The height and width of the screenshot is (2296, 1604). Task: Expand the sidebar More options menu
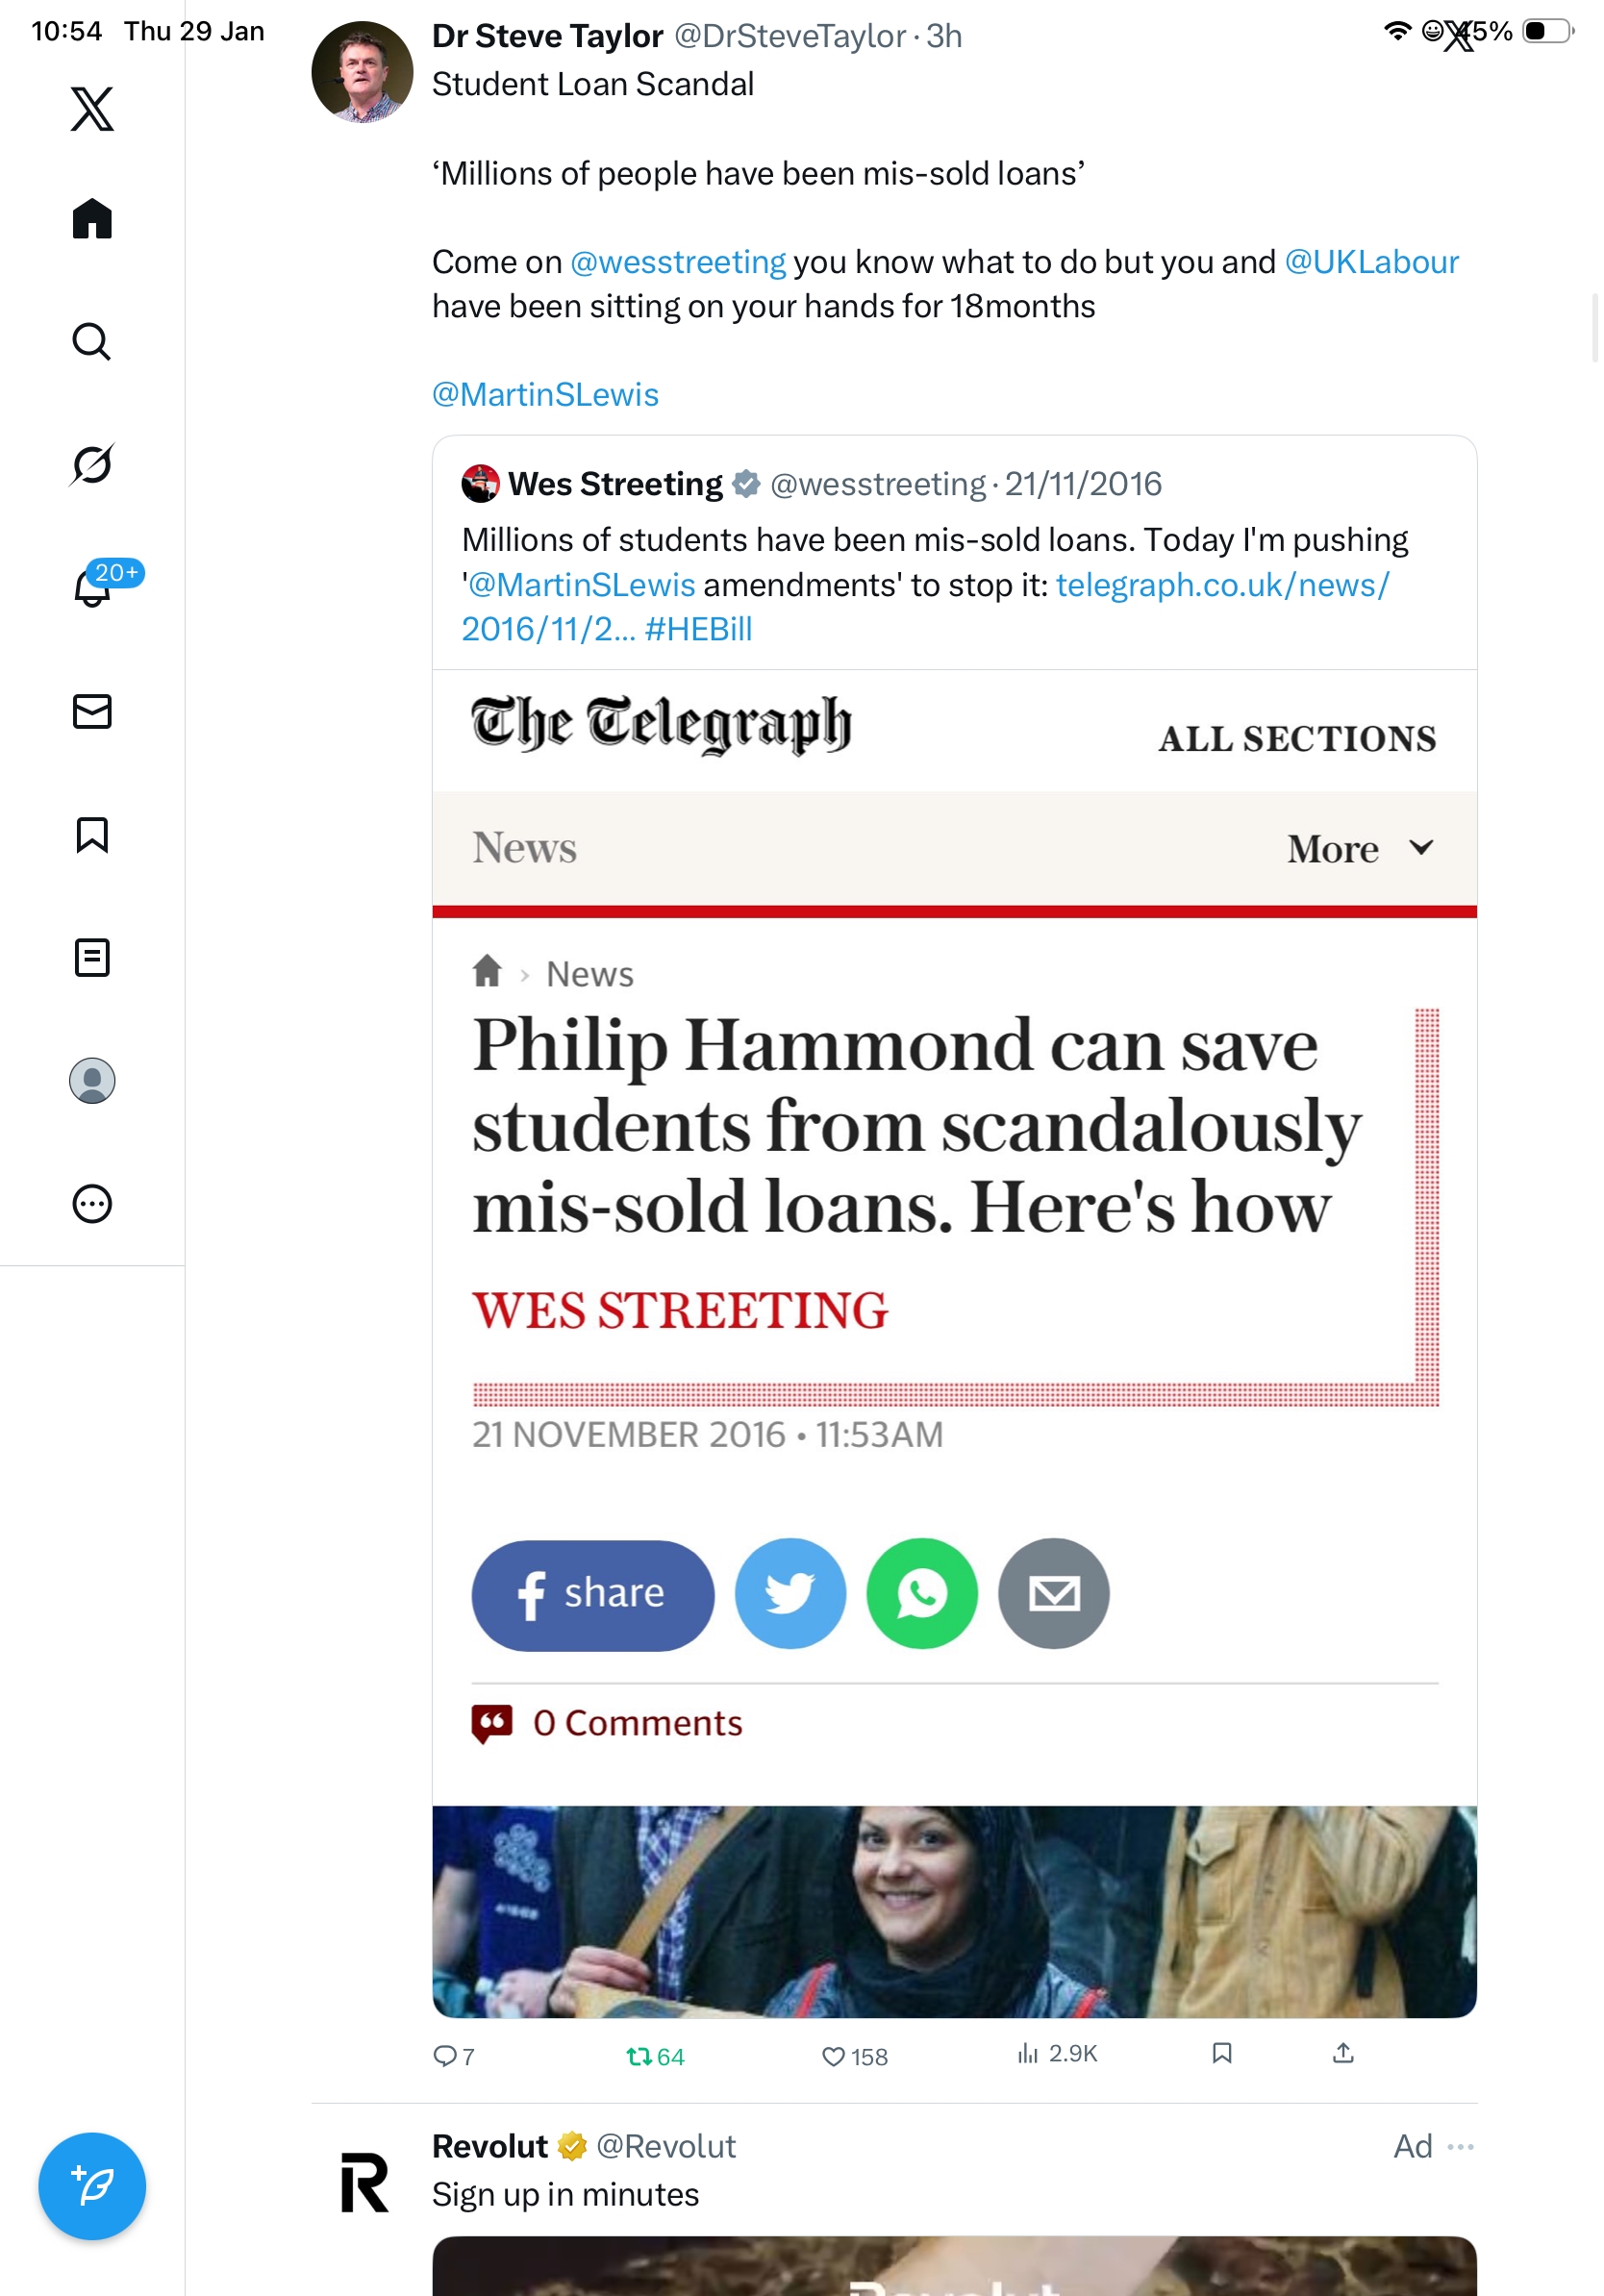pyautogui.click(x=92, y=1203)
